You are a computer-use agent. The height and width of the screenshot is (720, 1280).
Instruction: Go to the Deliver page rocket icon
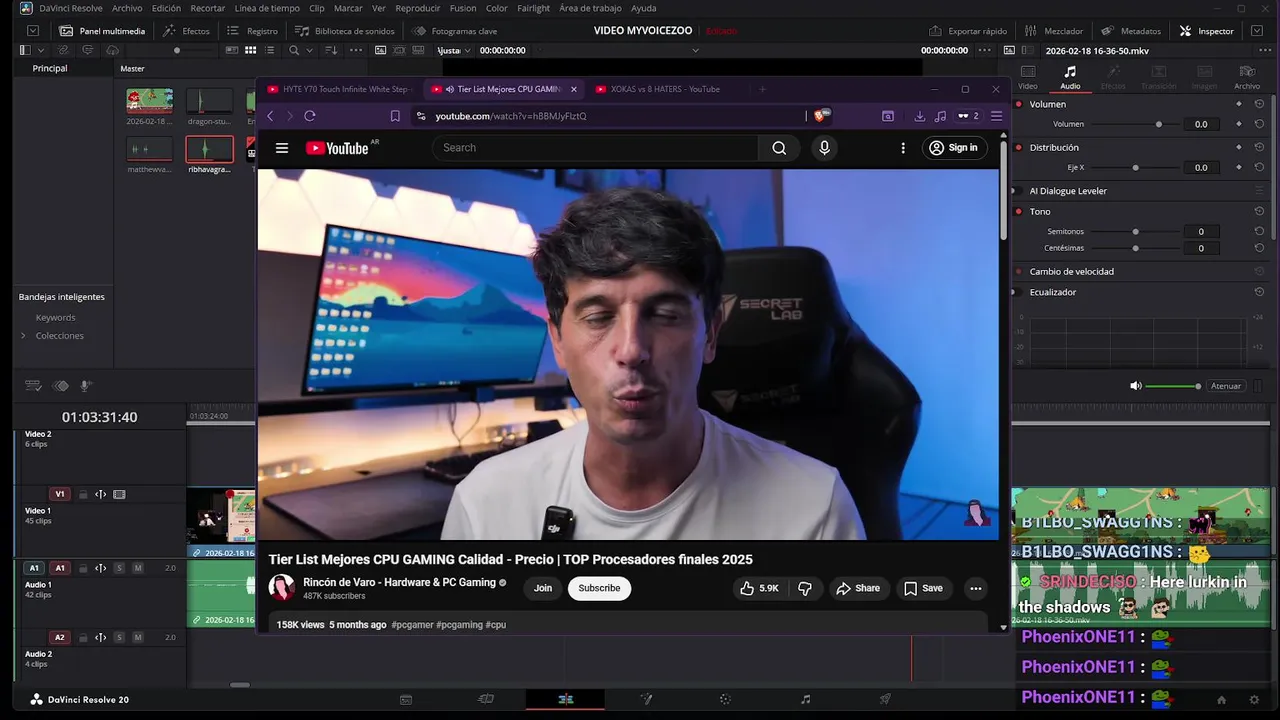[x=885, y=699]
